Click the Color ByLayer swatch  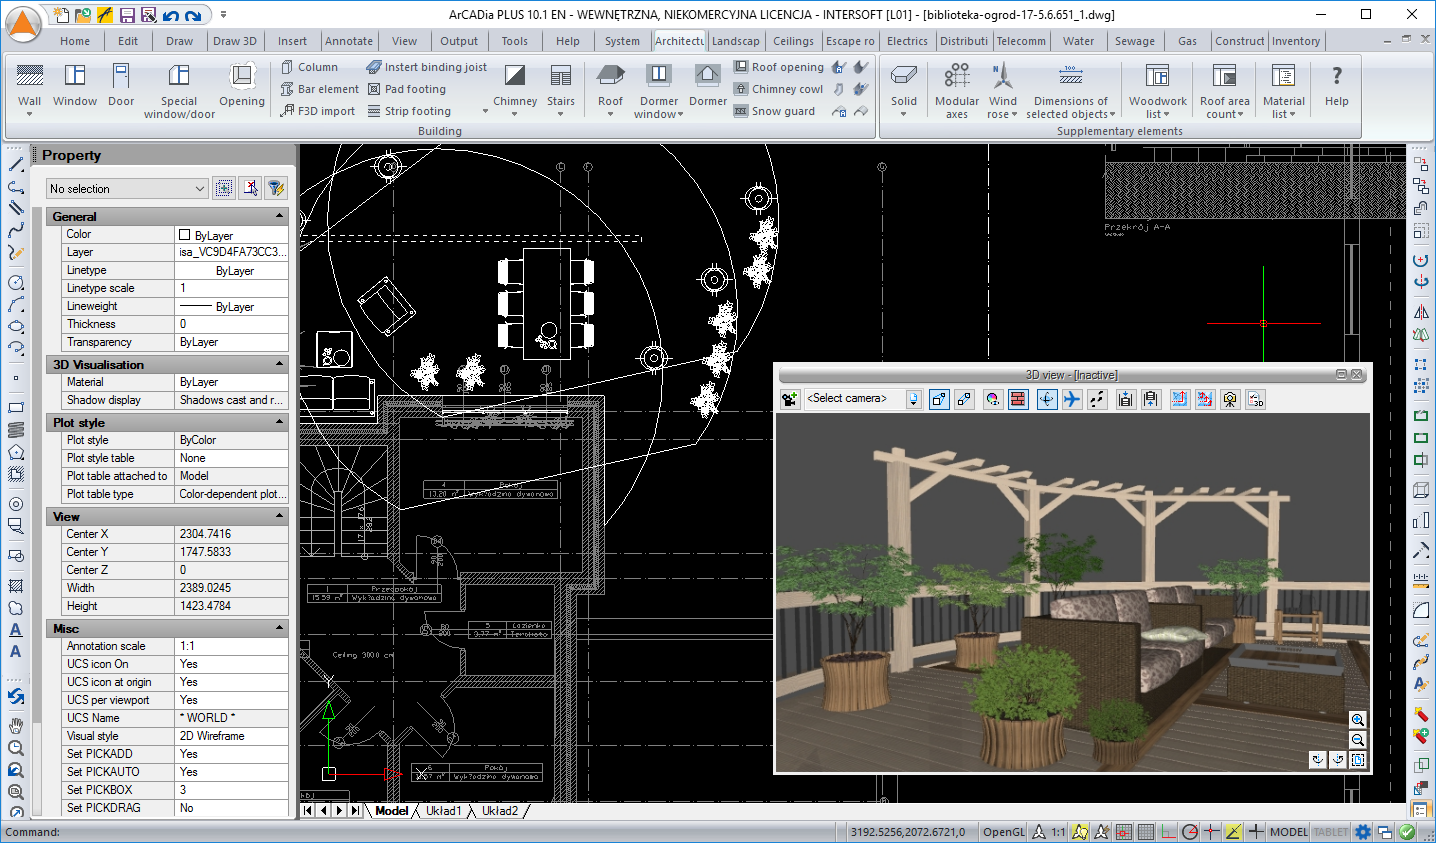pyautogui.click(x=184, y=235)
